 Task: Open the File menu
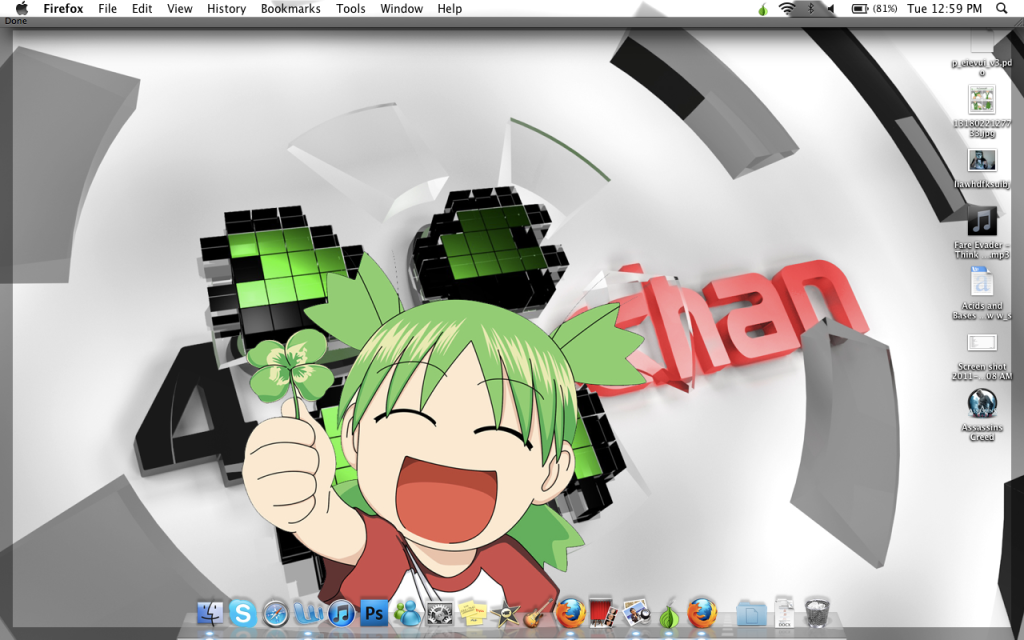click(x=107, y=8)
